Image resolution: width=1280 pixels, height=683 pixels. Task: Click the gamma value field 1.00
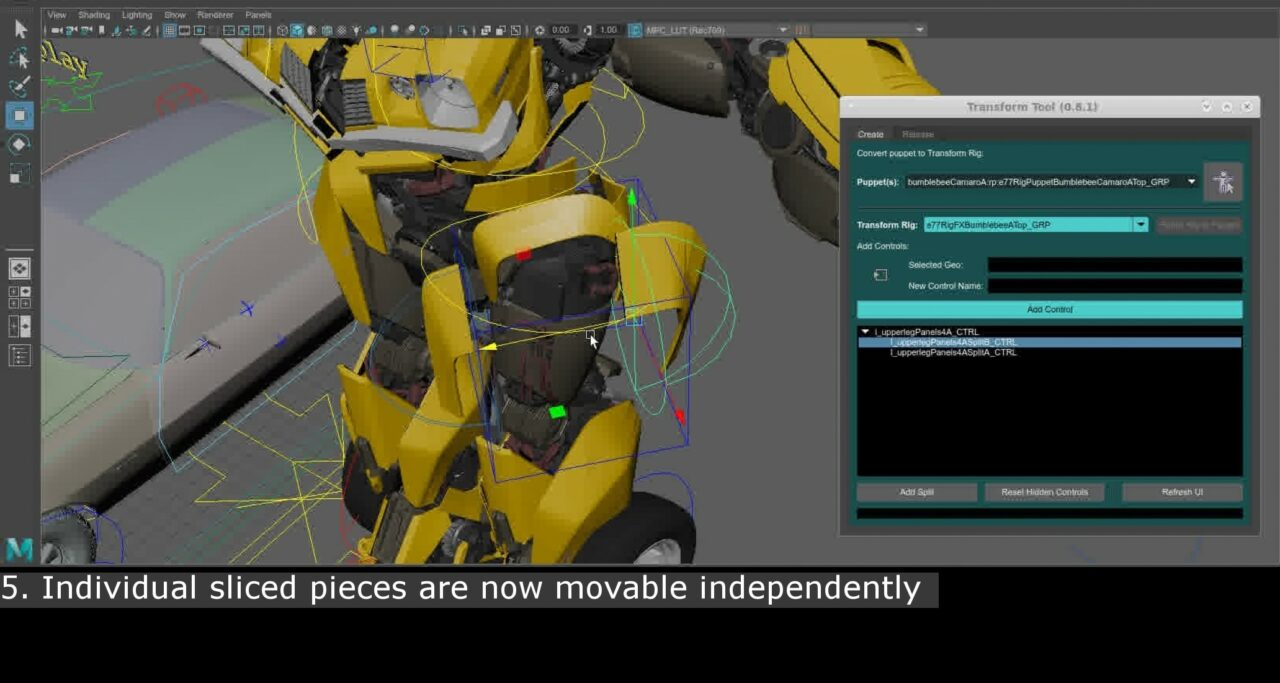(x=609, y=30)
